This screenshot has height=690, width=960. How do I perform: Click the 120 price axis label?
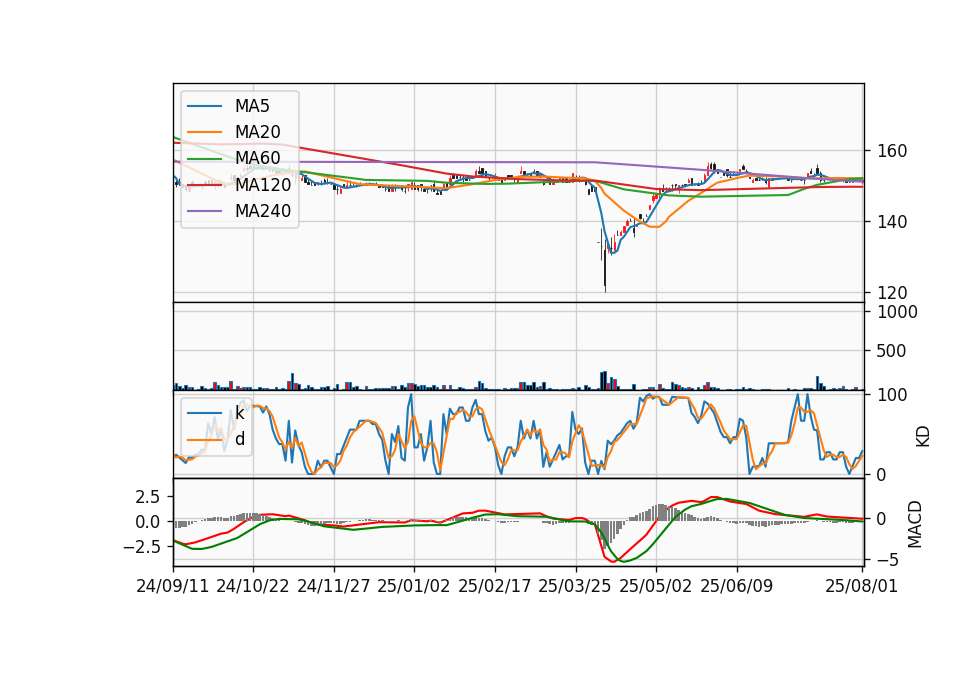[892, 293]
